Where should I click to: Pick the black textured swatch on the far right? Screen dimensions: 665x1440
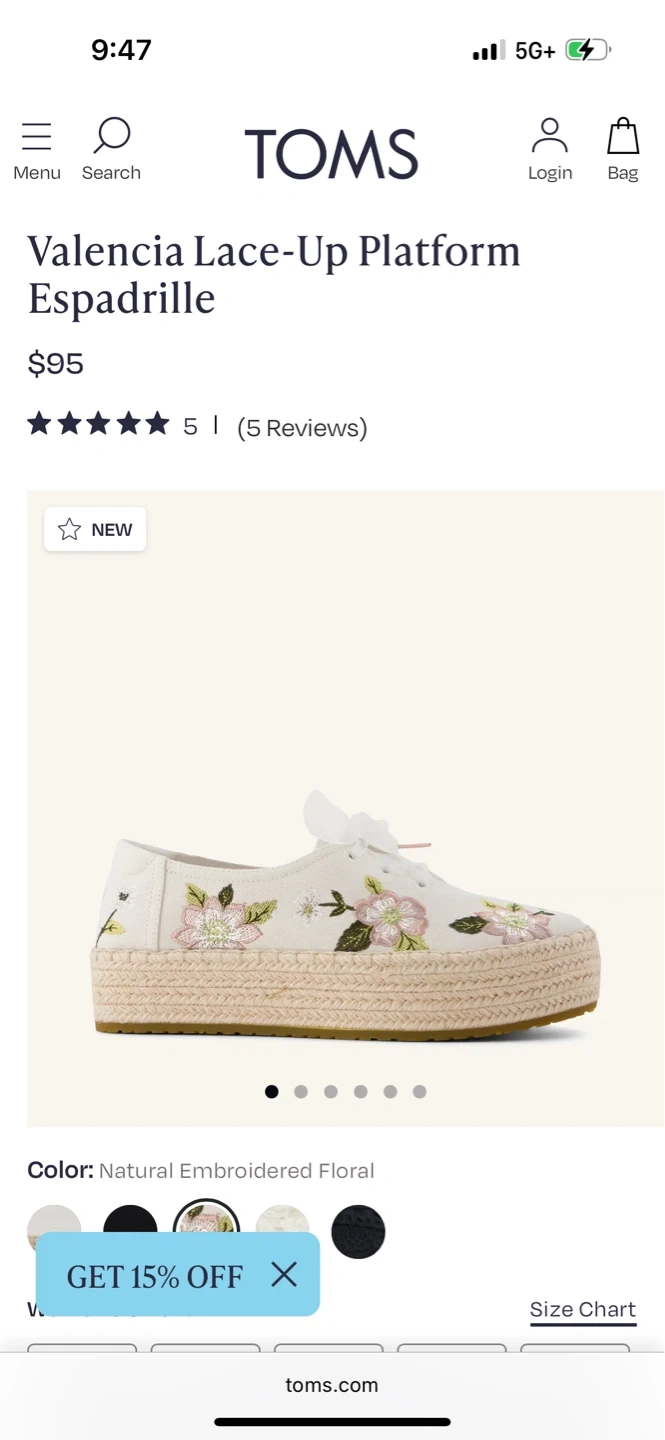click(x=358, y=1231)
